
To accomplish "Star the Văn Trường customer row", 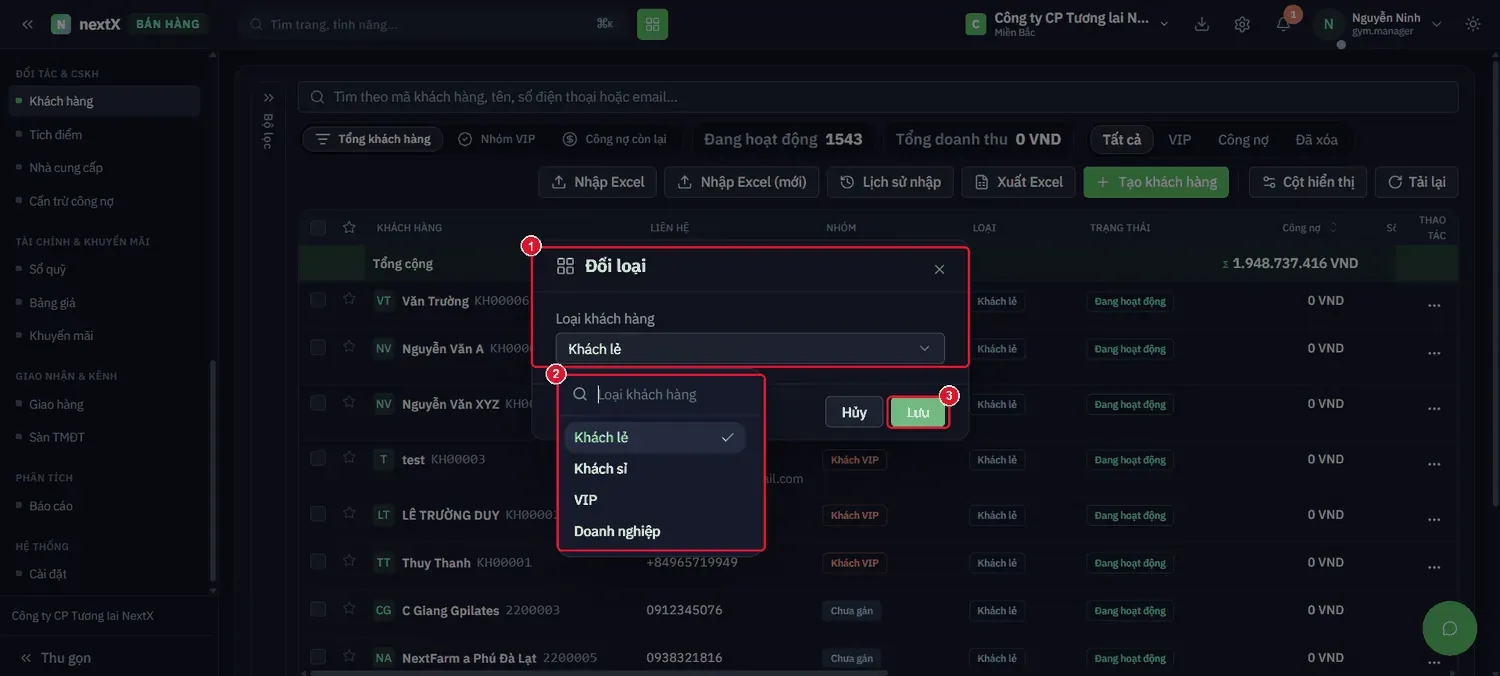I will click(349, 299).
